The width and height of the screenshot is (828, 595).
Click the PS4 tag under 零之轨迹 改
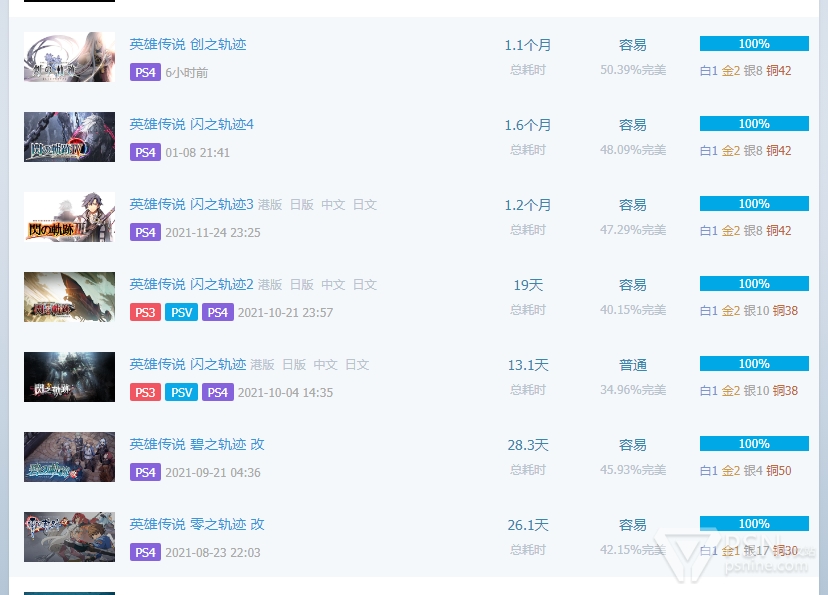[145, 552]
